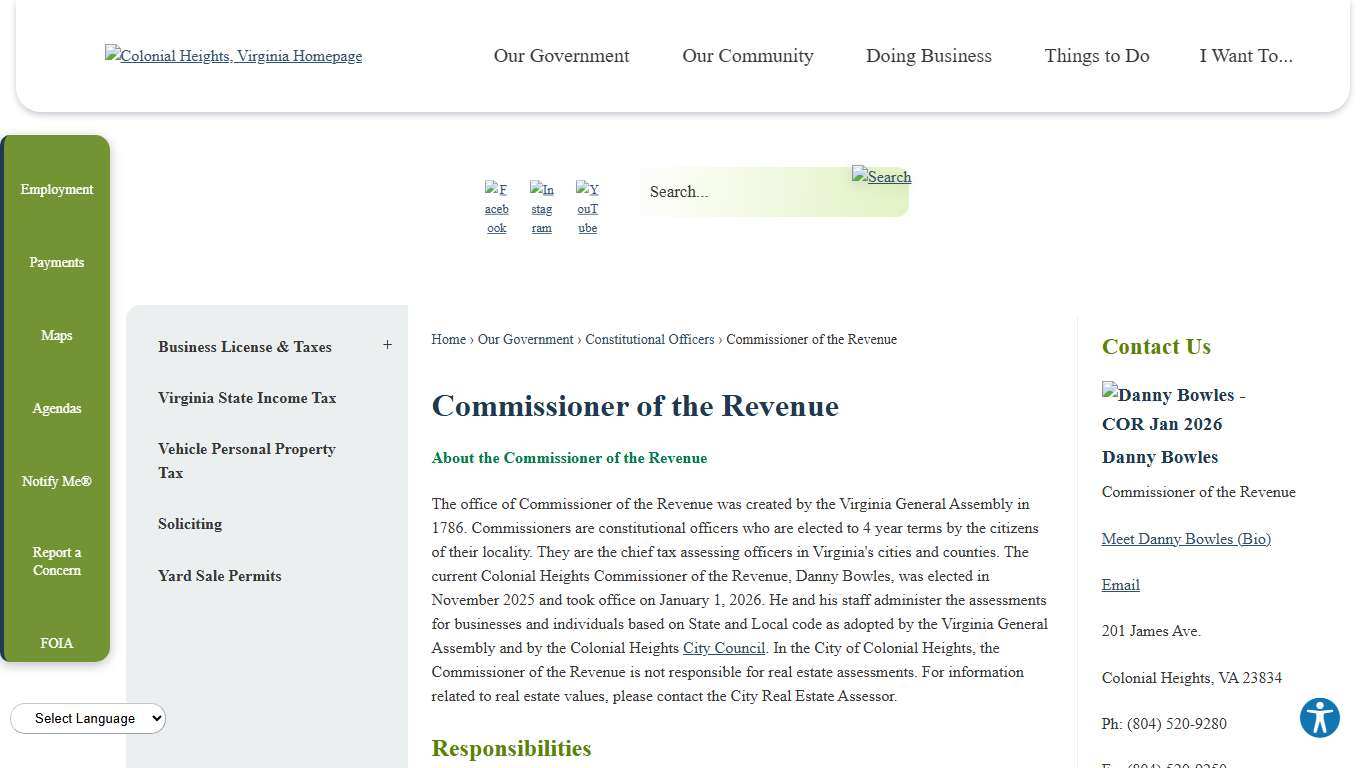Image resolution: width=1366 pixels, height=768 pixels.
Task: Click the FOIA sidebar button
Action: 56,643
